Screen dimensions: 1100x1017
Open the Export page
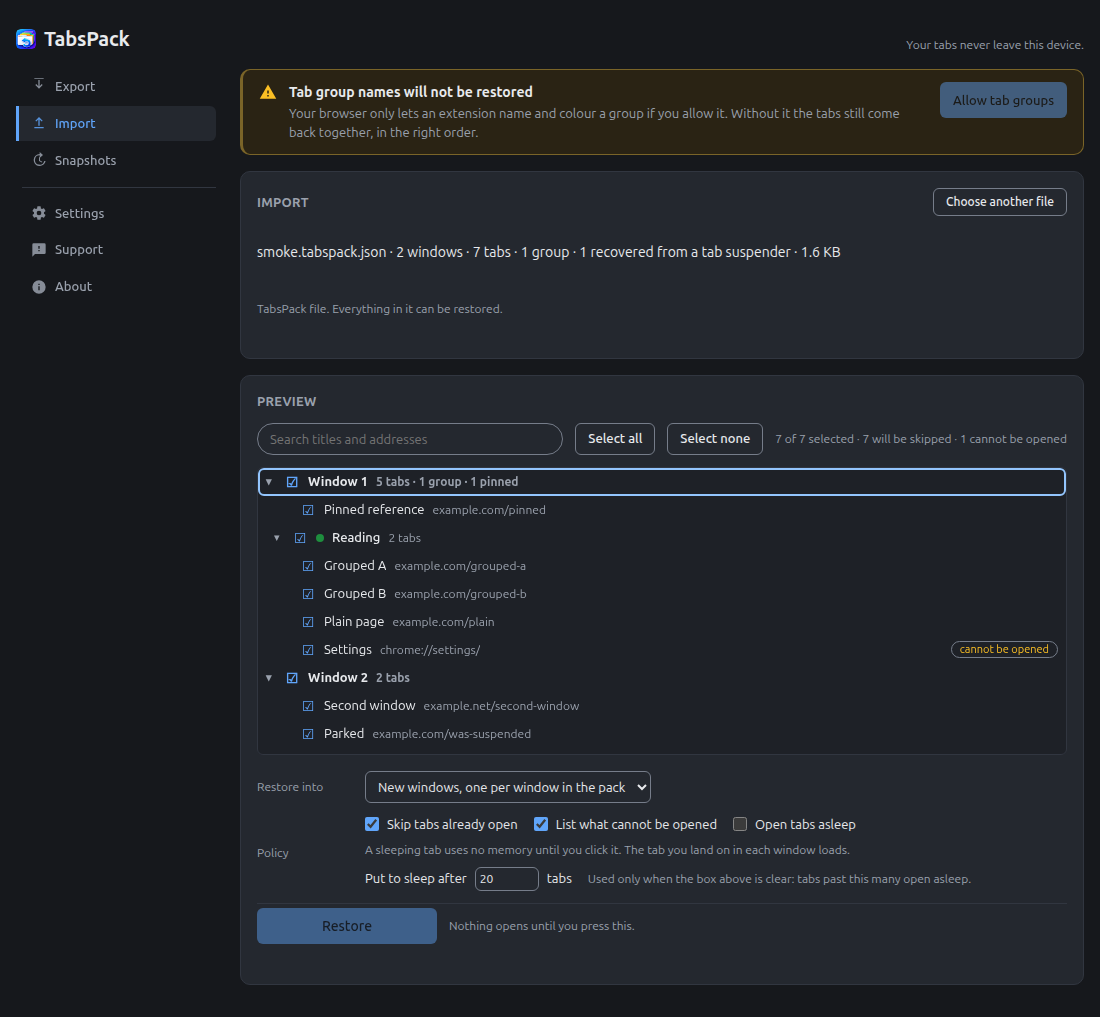pyautogui.click(x=116, y=86)
